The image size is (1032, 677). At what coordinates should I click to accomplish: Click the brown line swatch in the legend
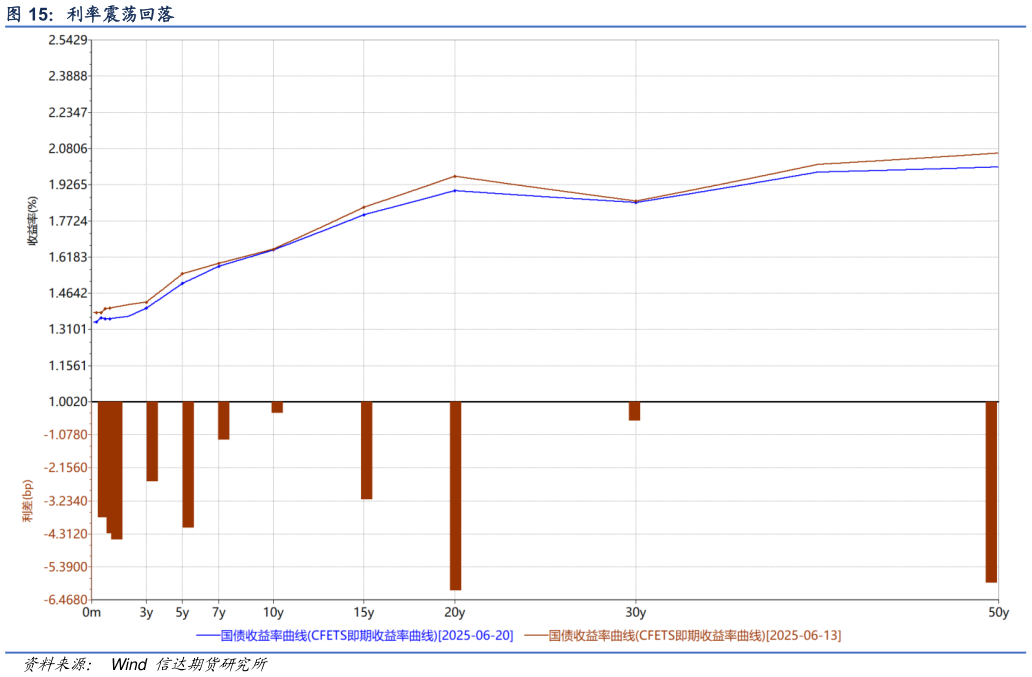pos(535,635)
